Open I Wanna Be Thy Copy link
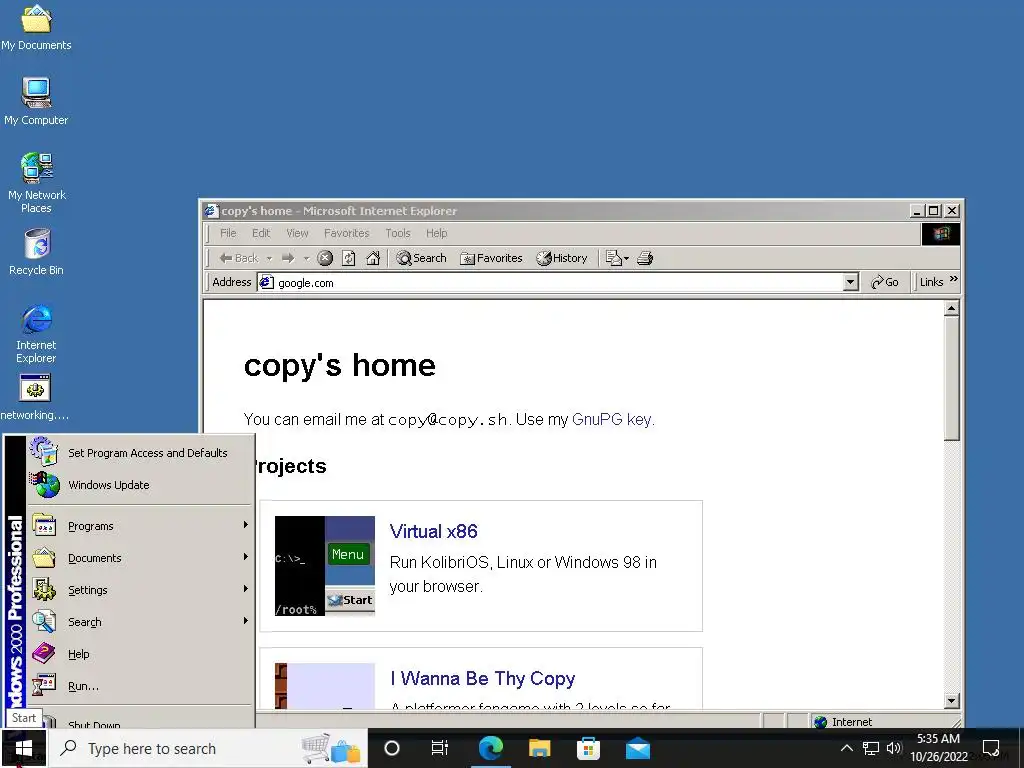 click(483, 679)
